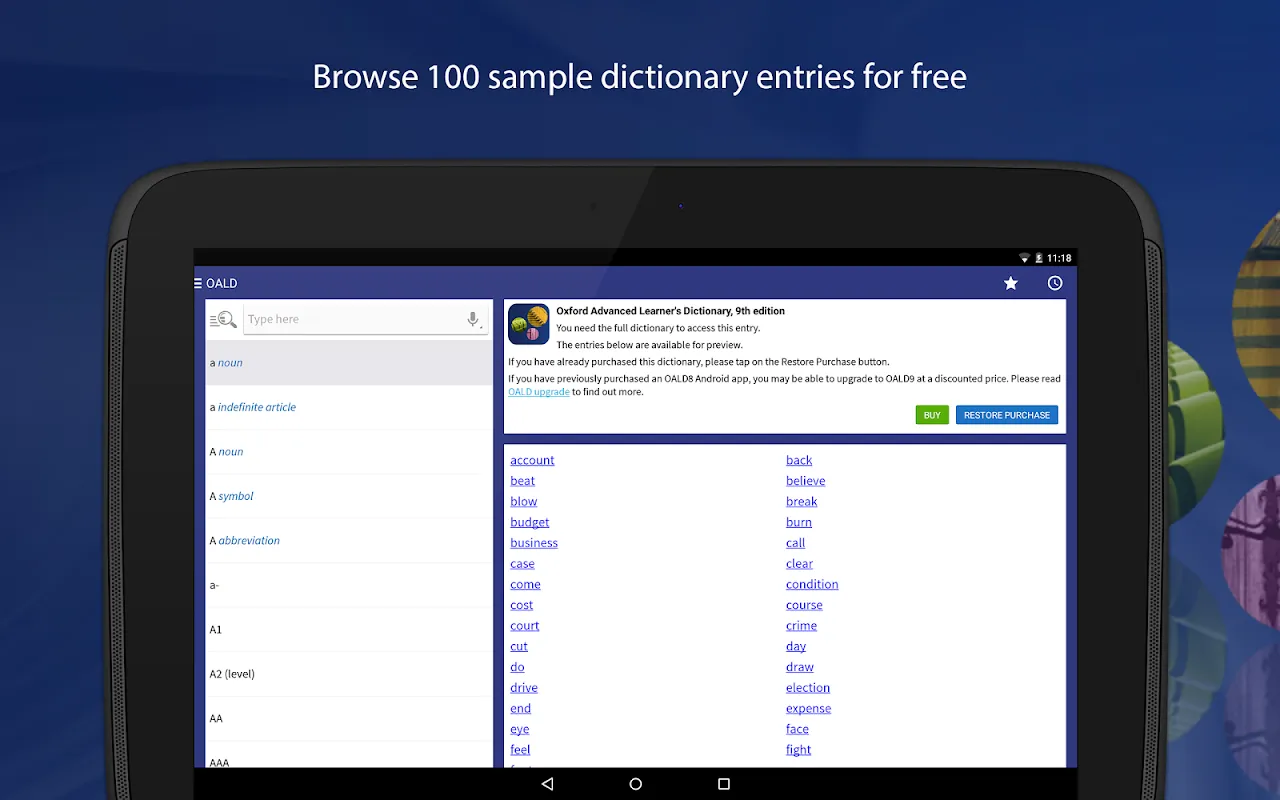The height and width of the screenshot is (800, 1280).
Task: Open the 'back' sample entry
Action: point(799,460)
